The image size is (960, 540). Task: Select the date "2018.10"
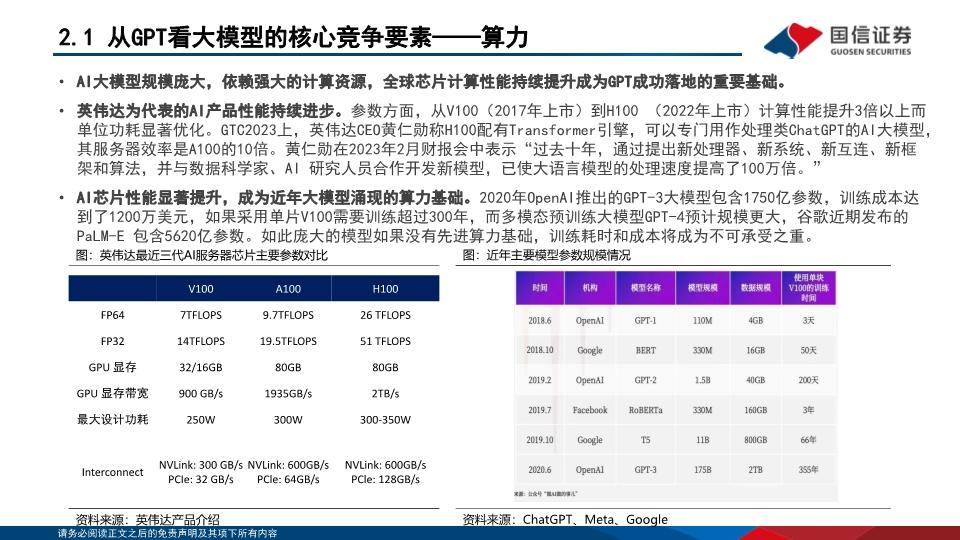click(x=539, y=350)
